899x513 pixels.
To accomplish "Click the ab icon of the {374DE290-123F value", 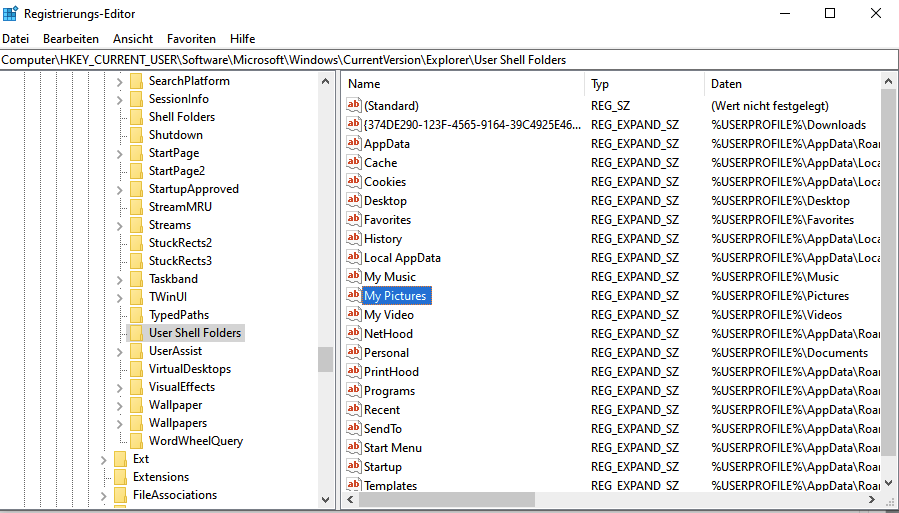I will point(354,124).
